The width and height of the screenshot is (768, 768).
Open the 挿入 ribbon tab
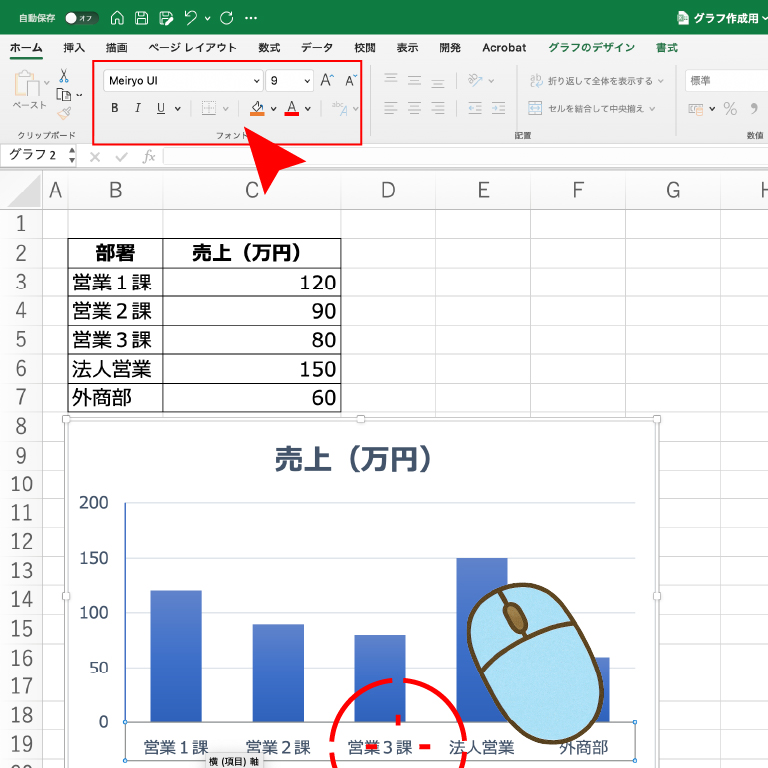pyautogui.click(x=74, y=48)
